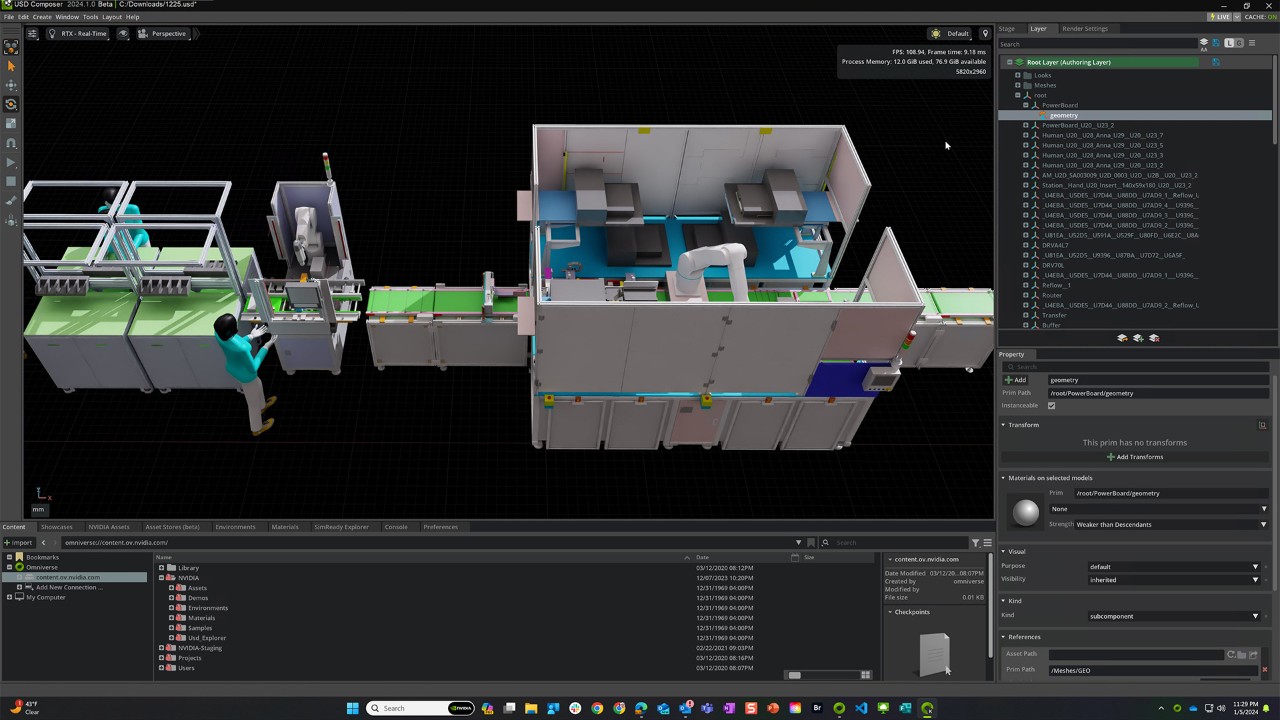Switch layer view to G mode
The width and height of the screenshot is (1280, 720).
point(1239,42)
